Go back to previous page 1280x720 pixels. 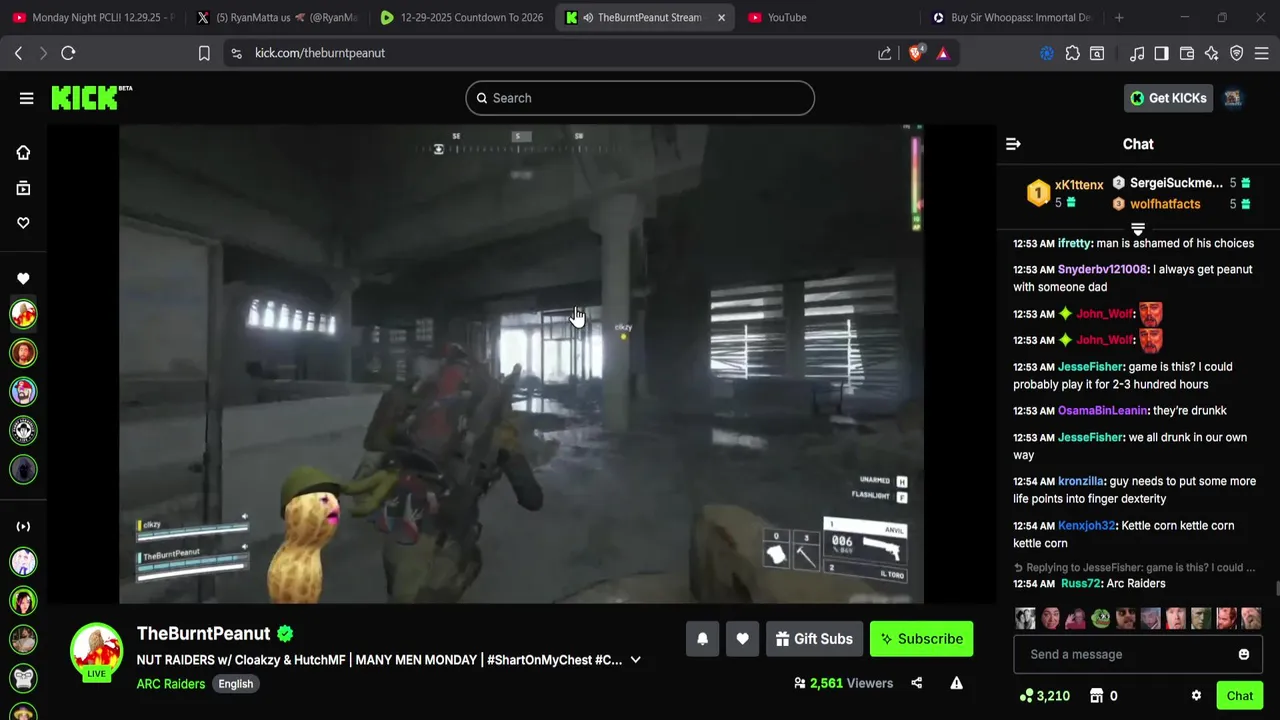tap(18, 53)
